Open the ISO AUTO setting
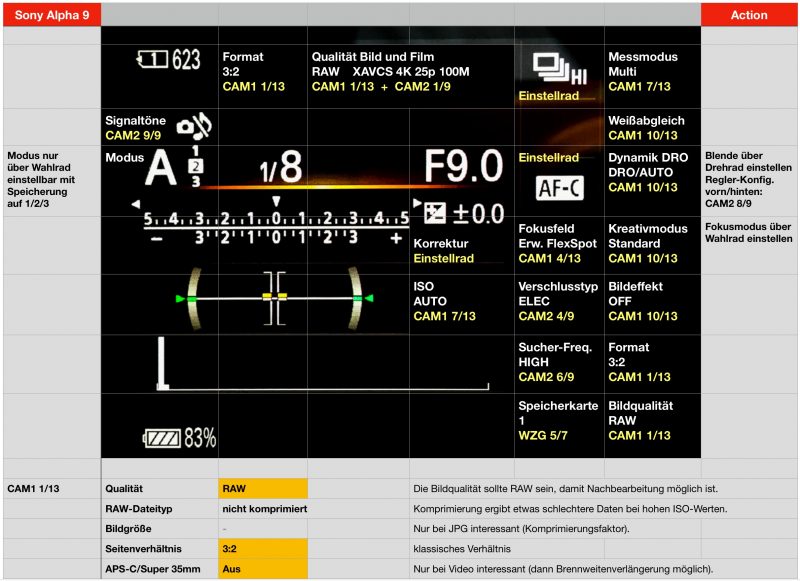Screen dimensions: 800x581 coord(460,302)
